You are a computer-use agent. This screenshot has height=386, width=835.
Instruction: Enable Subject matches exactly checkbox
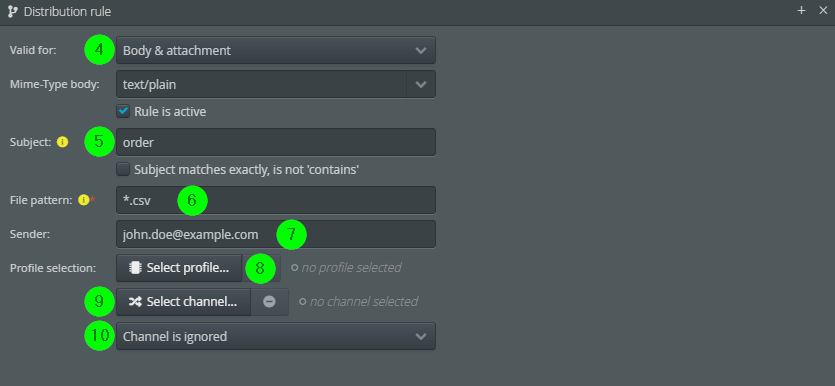(x=124, y=169)
